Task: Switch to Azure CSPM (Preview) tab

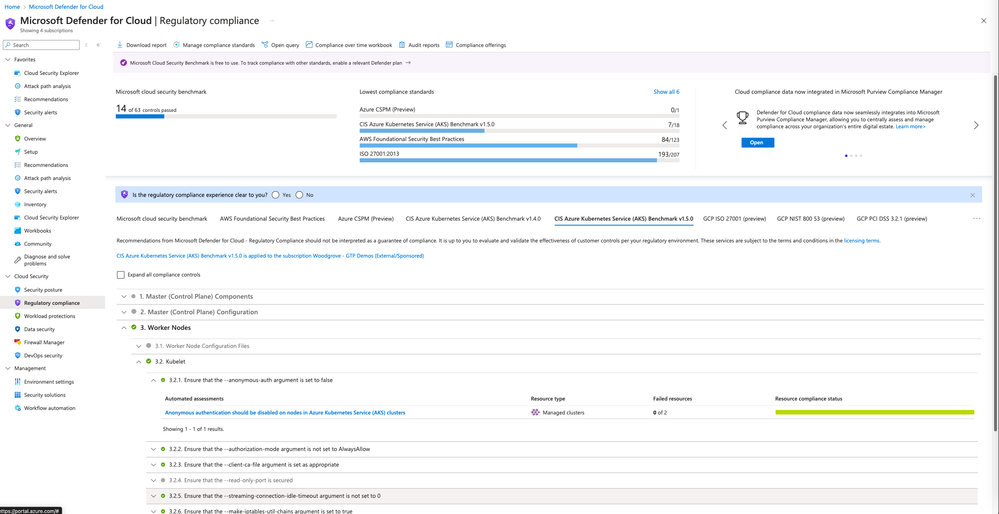Action: pyautogui.click(x=366, y=218)
